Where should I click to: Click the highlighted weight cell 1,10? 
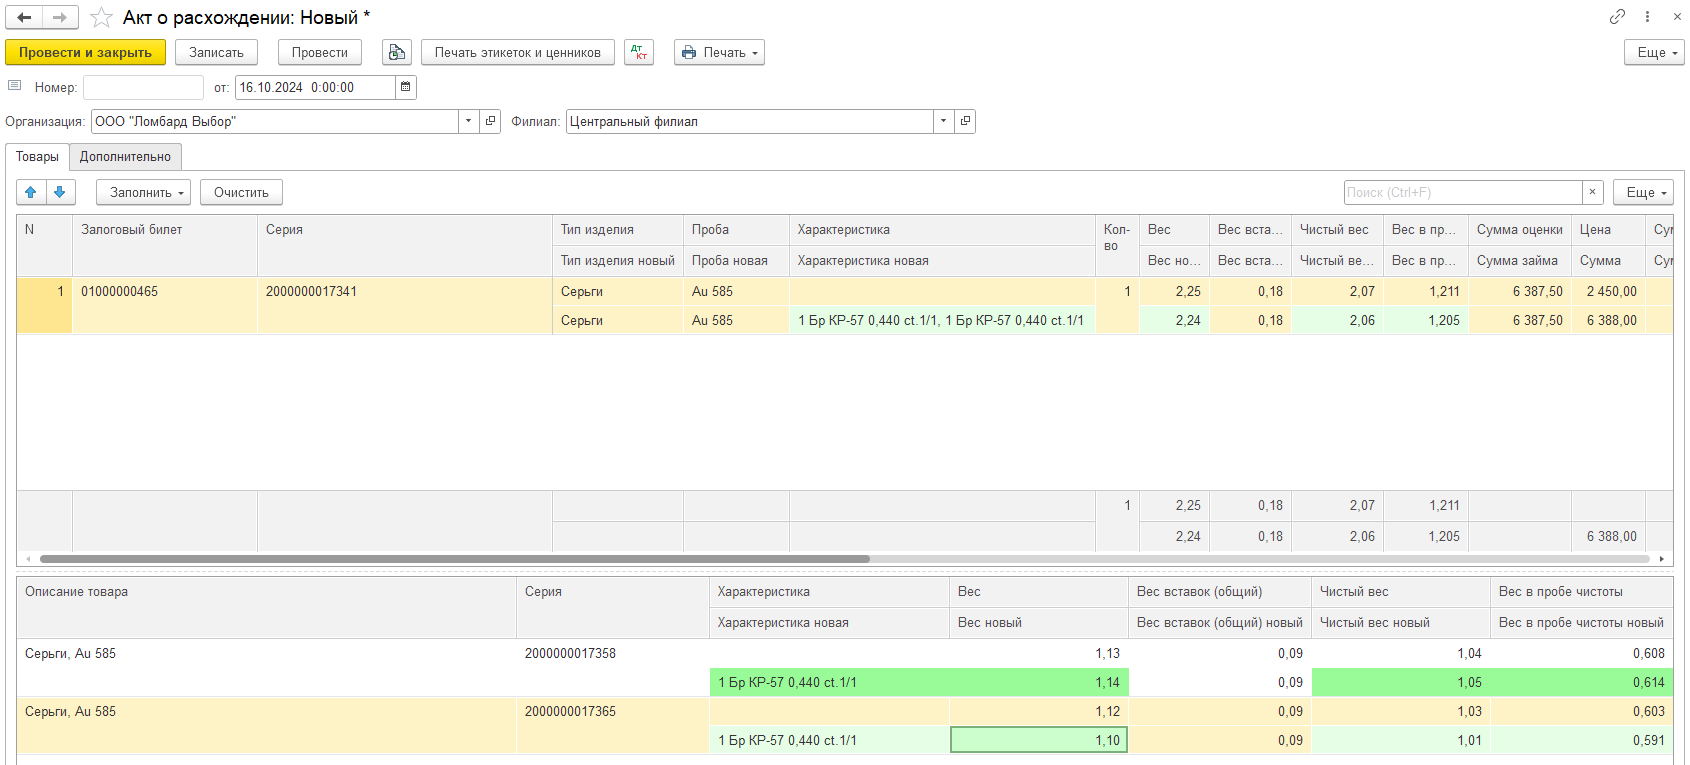(x=1039, y=740)
